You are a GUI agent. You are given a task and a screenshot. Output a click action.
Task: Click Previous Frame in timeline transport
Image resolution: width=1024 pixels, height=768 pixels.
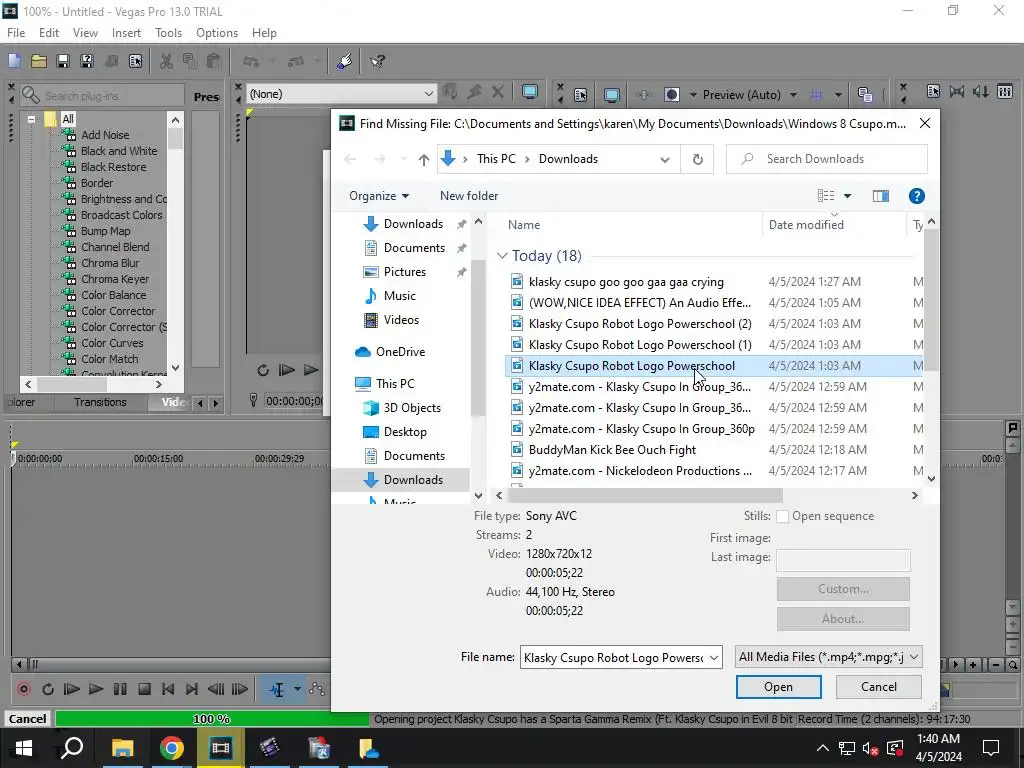click(216, 689)
